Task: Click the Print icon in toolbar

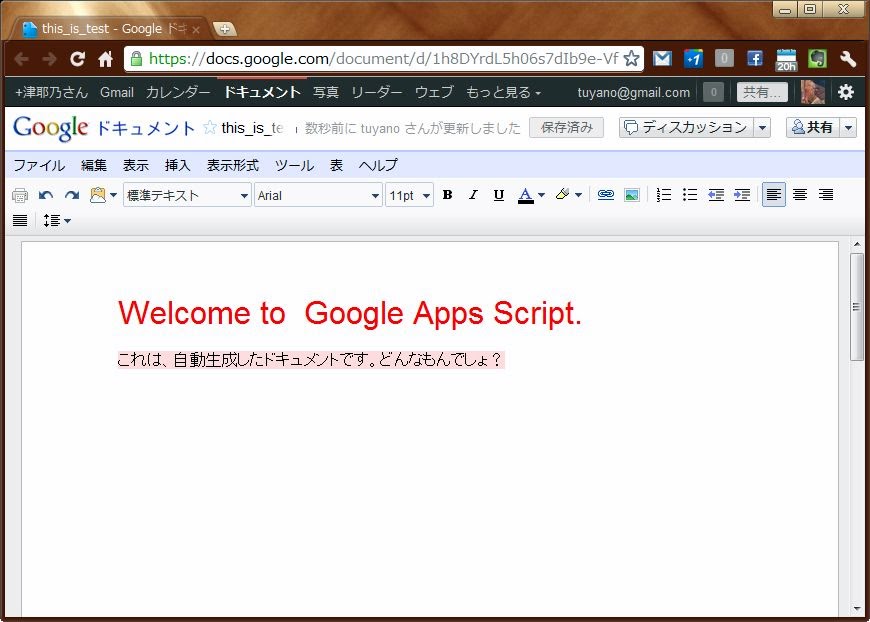Action: (20, 195)
